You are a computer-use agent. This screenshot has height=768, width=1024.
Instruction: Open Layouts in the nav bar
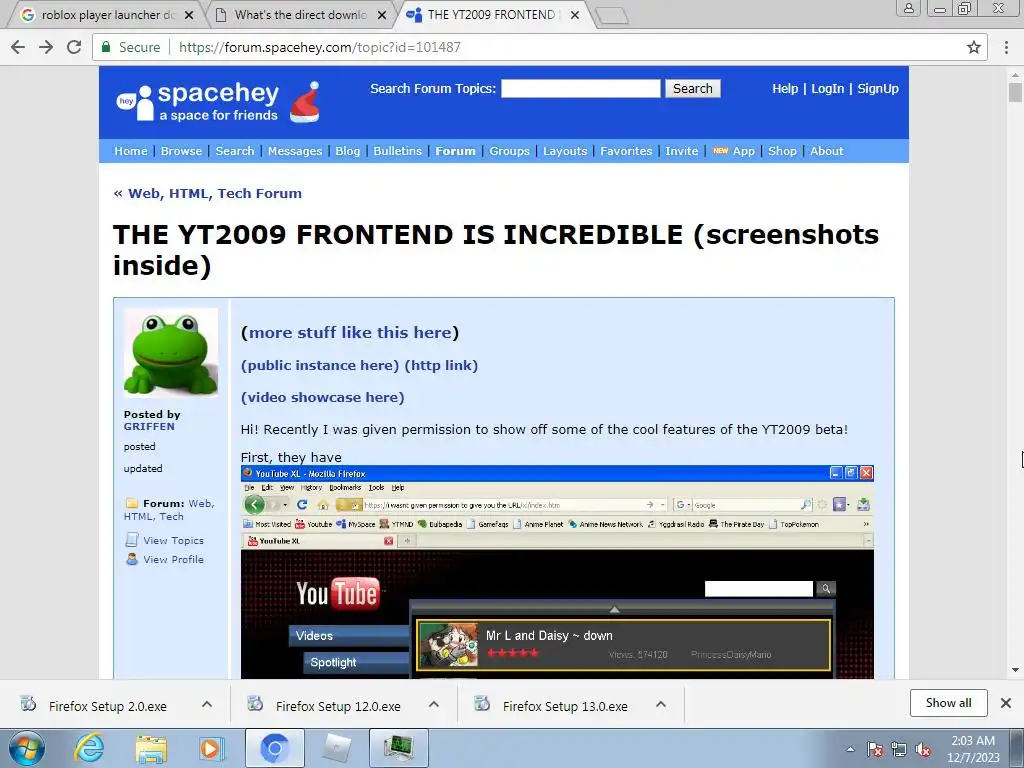(565, 151)
